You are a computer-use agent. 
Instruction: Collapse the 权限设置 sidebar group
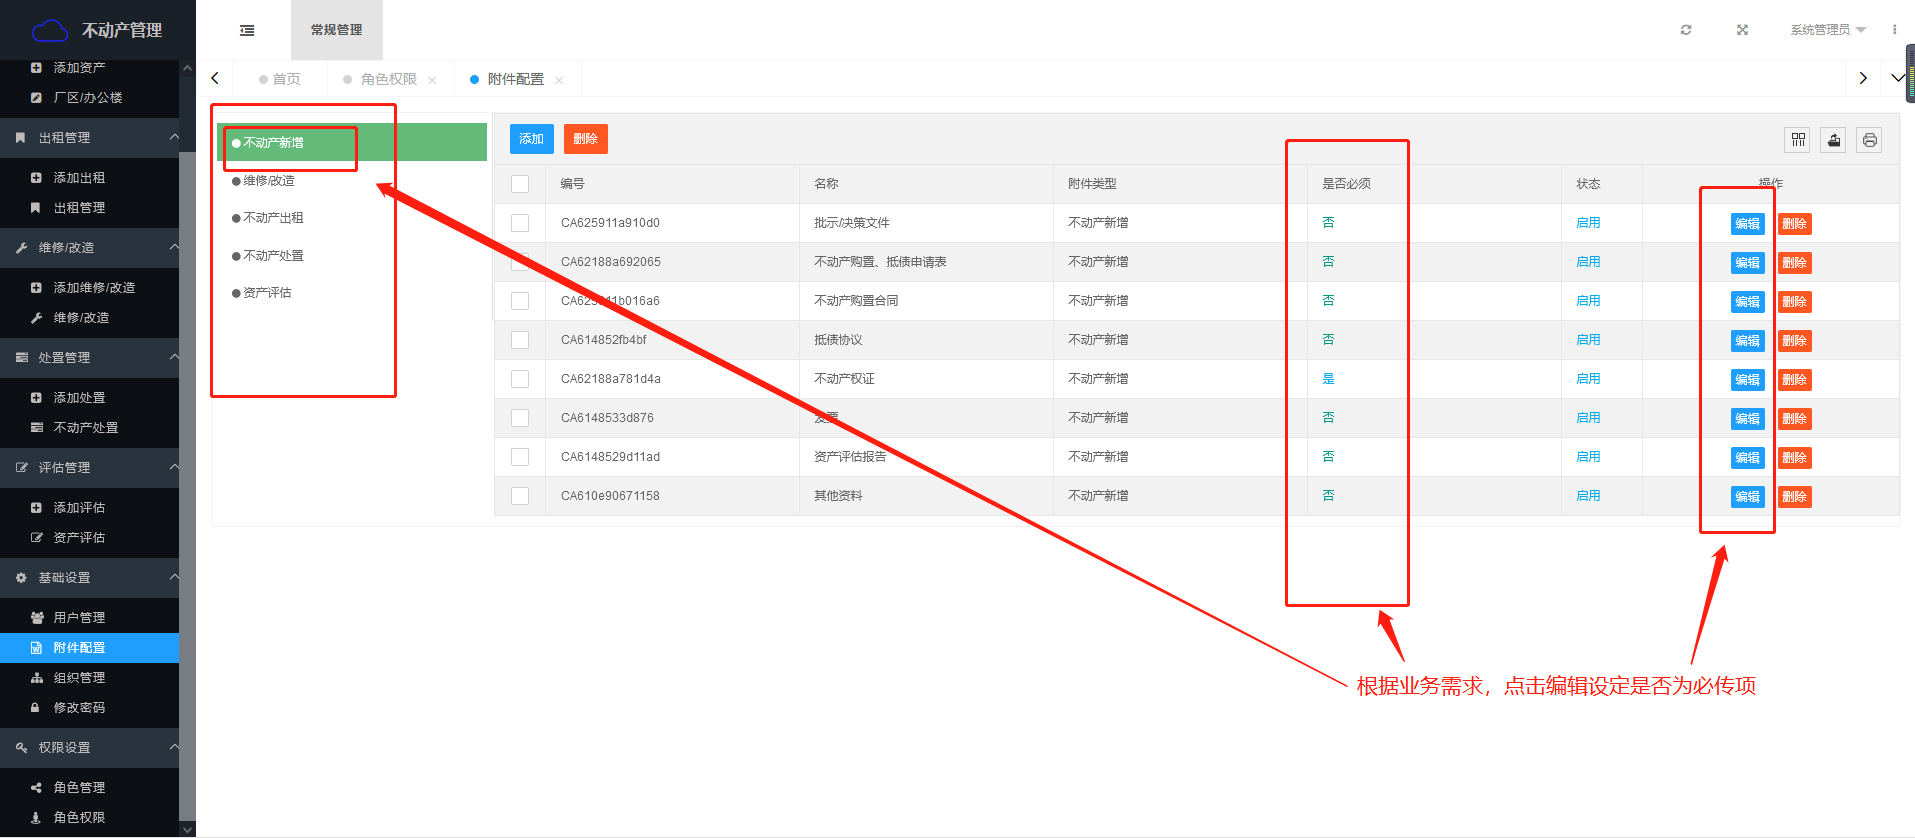pyautogui.click(x=89, y=748)
